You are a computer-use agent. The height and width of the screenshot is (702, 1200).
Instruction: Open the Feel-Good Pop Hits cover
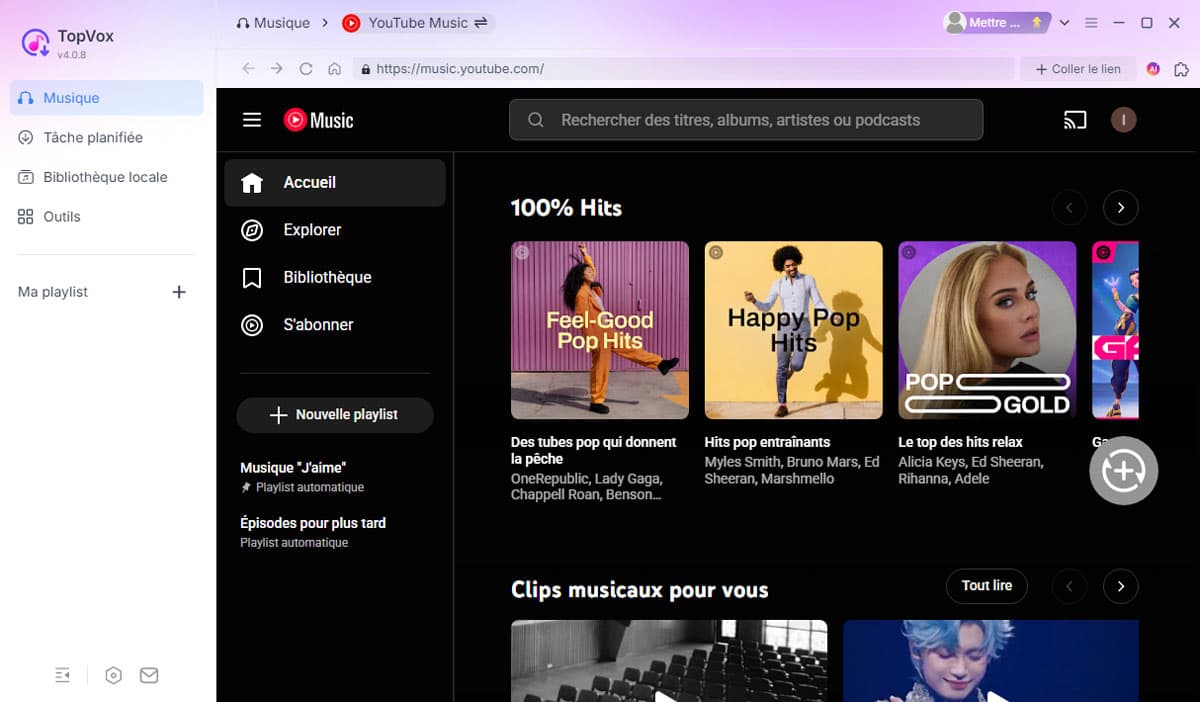(x=600, y=330)
